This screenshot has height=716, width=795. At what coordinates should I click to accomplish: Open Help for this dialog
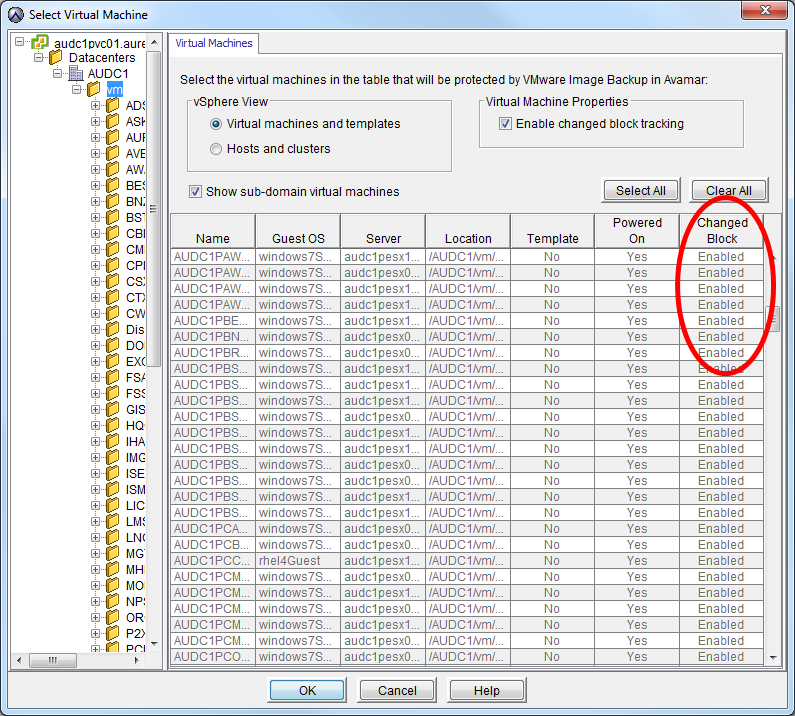tap(487, 690)
